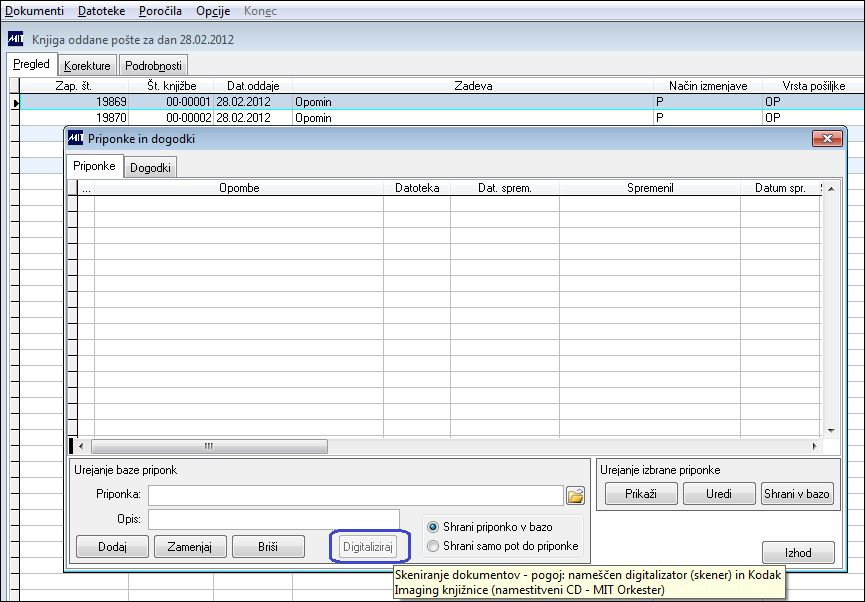Switch to the Podrobnosti tab
The image size is (865, 602).
coord(153,66)
